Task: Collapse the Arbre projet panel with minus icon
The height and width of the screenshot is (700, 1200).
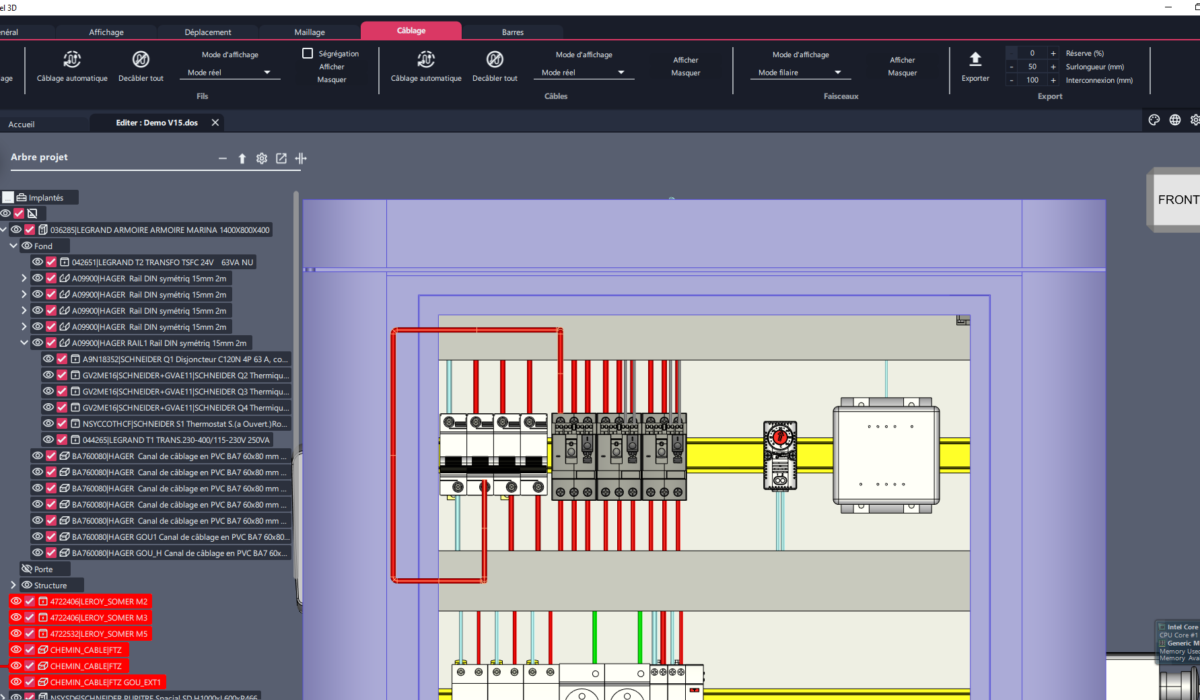Action: (223, 159)
